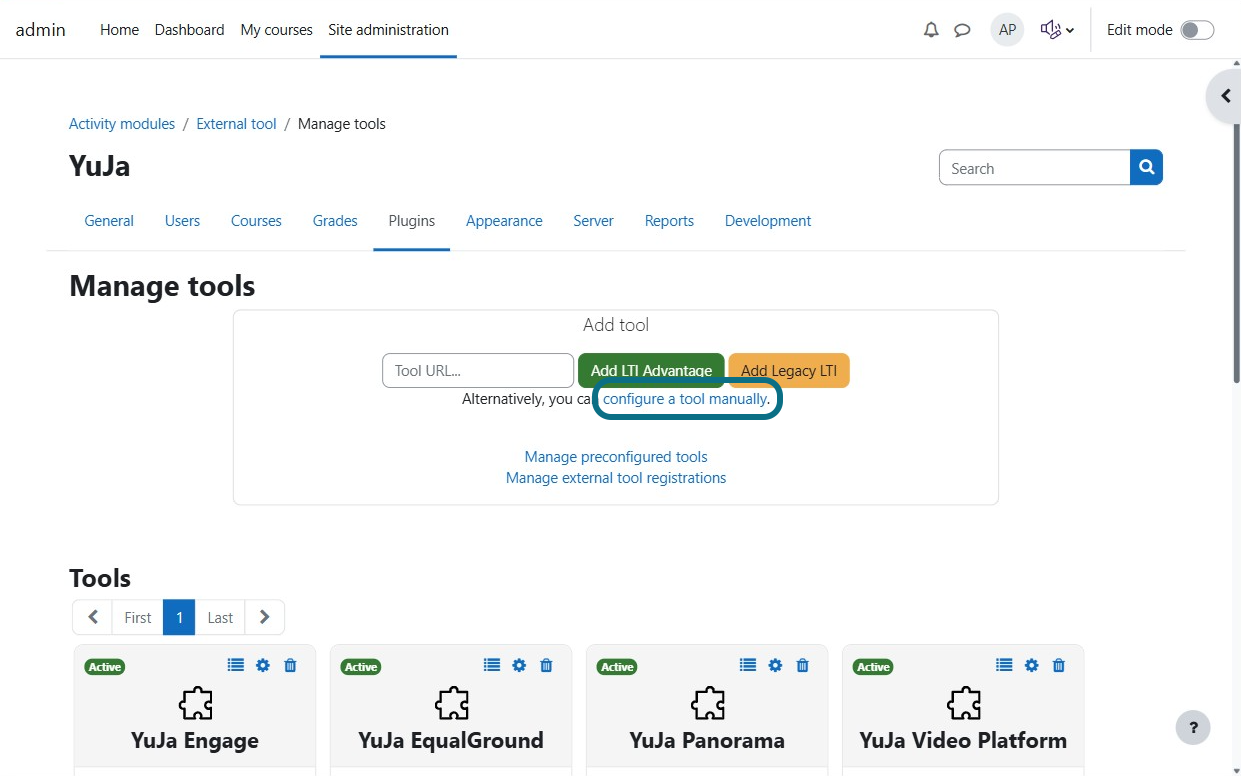Click the YuJa Video Platform puzzle icon

963,703
